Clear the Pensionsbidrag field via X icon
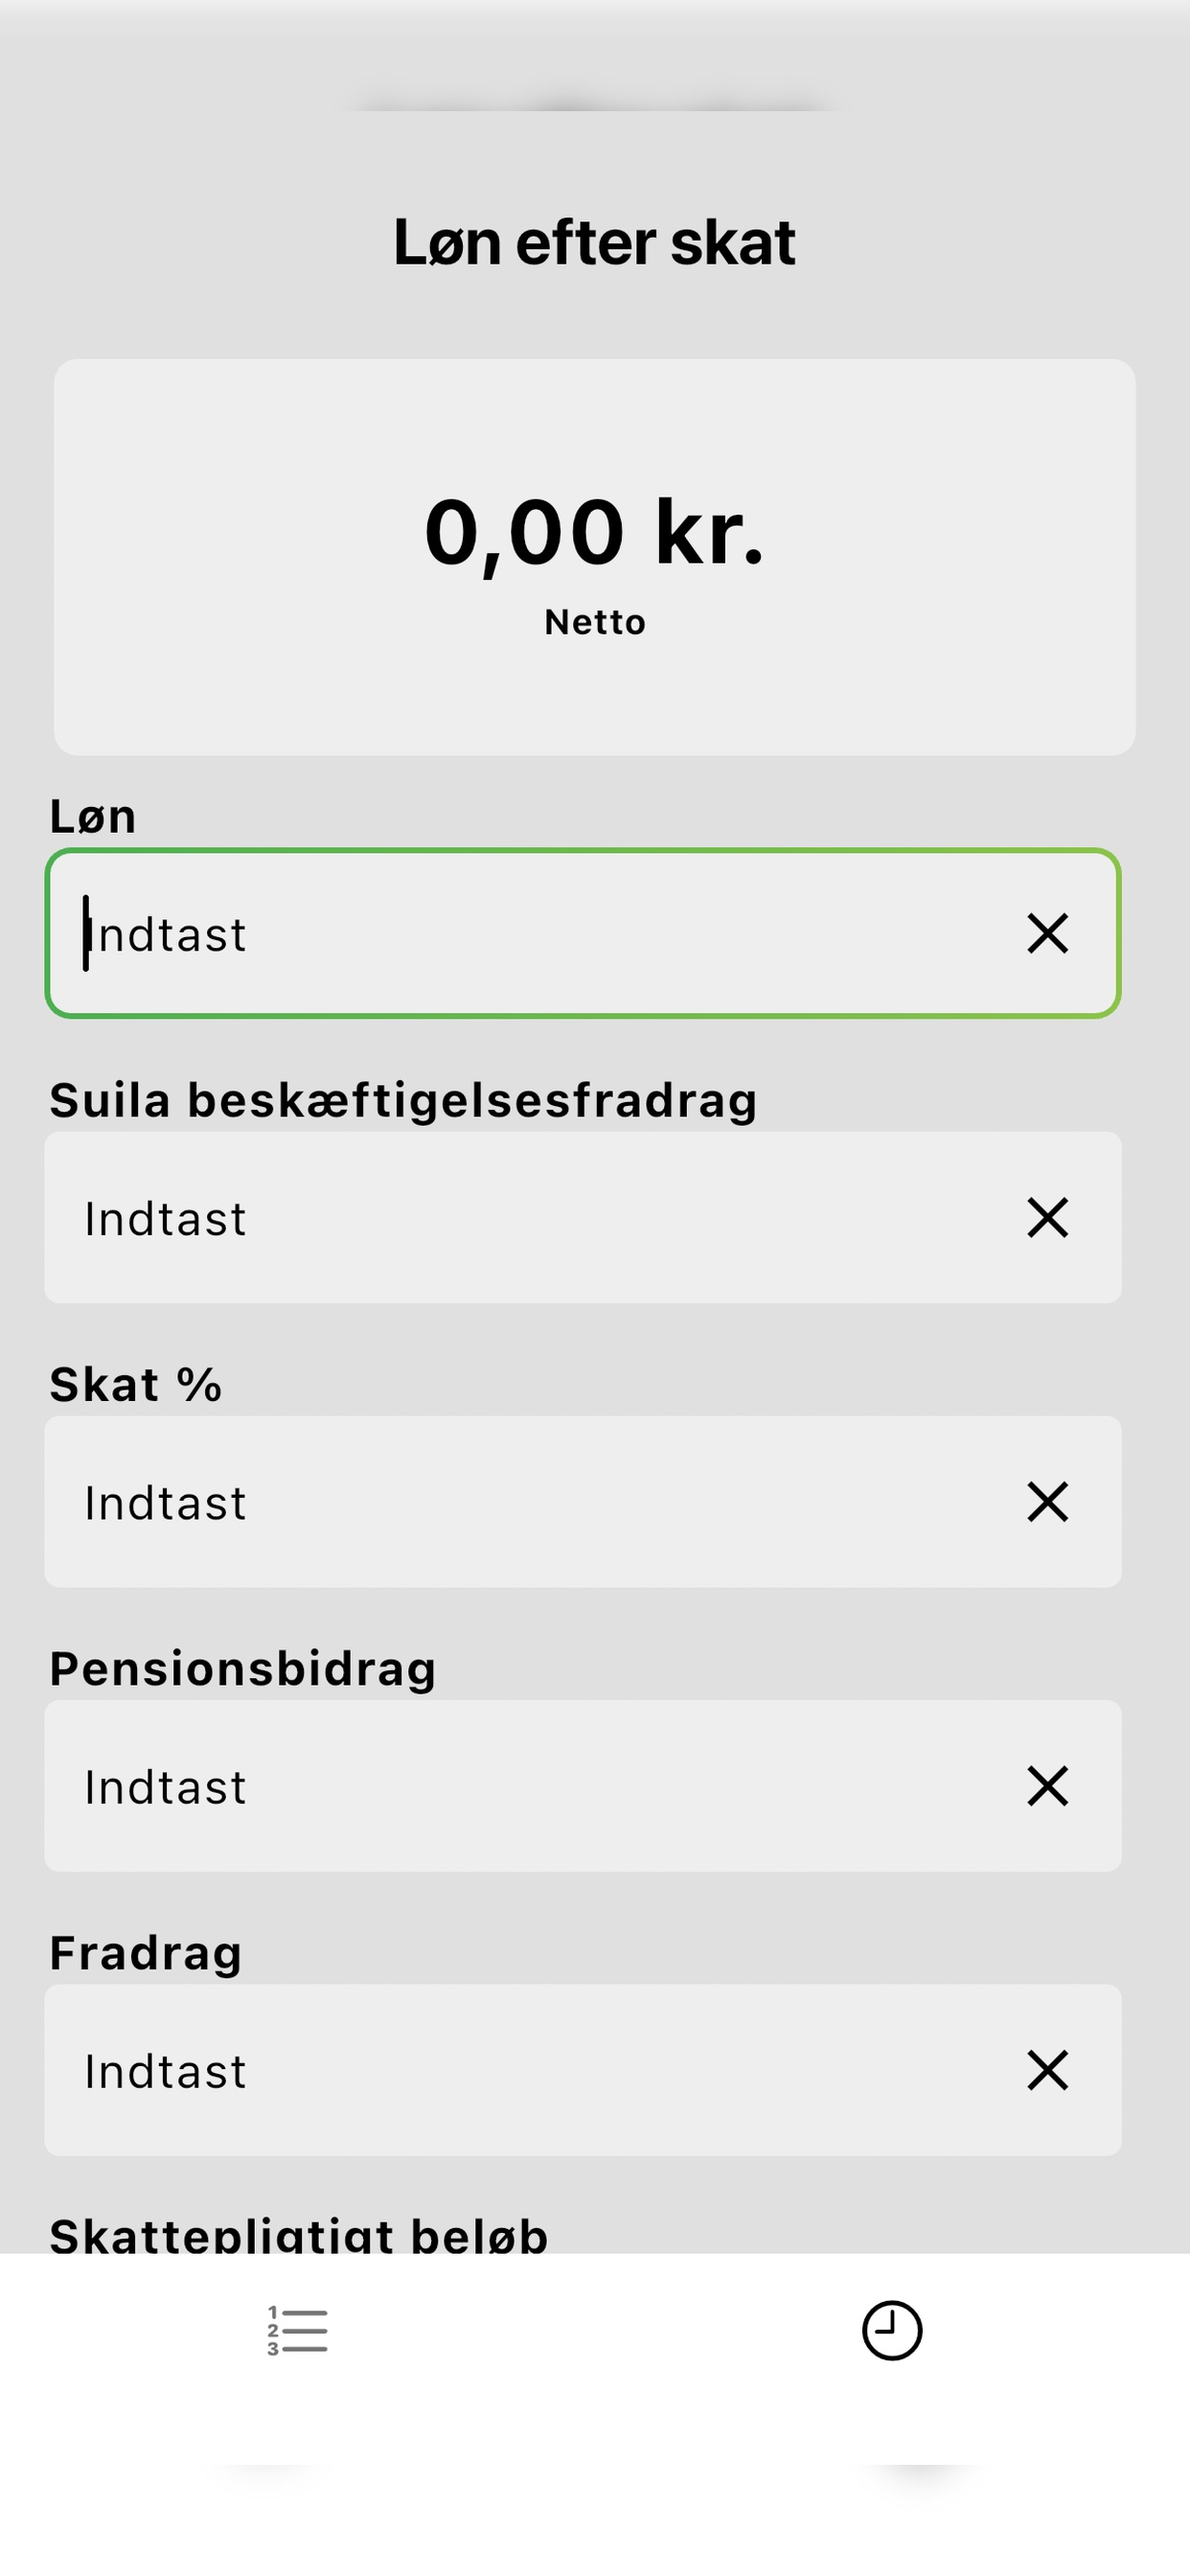This screenshot has width=1190, height=2576. pyautogui.click(x=1047, y=1785)
